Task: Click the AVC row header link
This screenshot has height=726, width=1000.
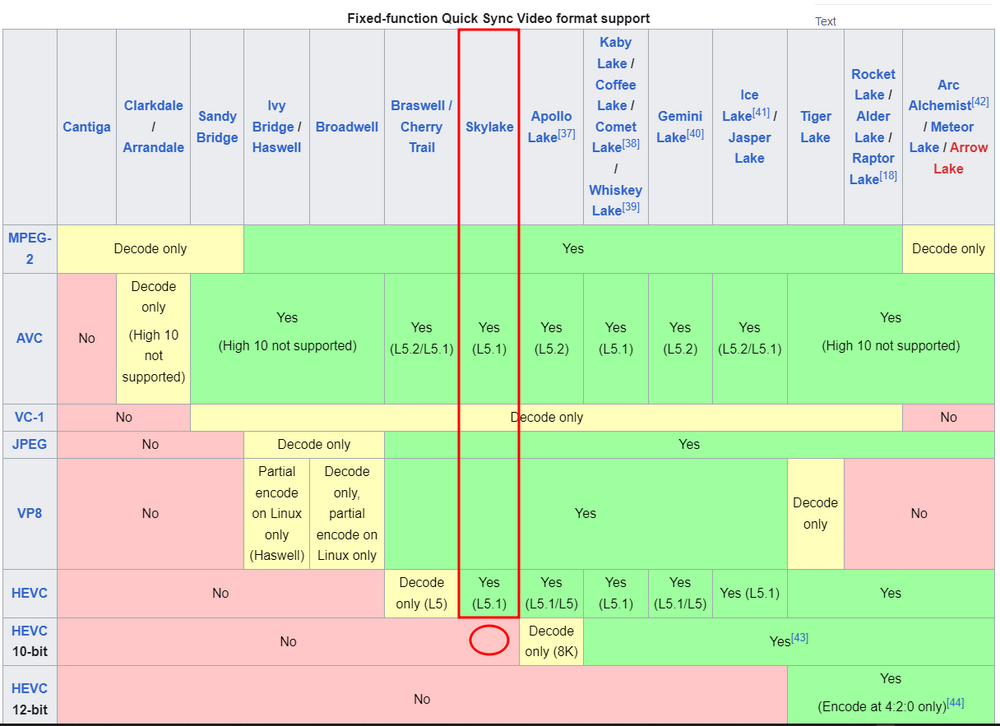Action: click(x=29, y=338)
